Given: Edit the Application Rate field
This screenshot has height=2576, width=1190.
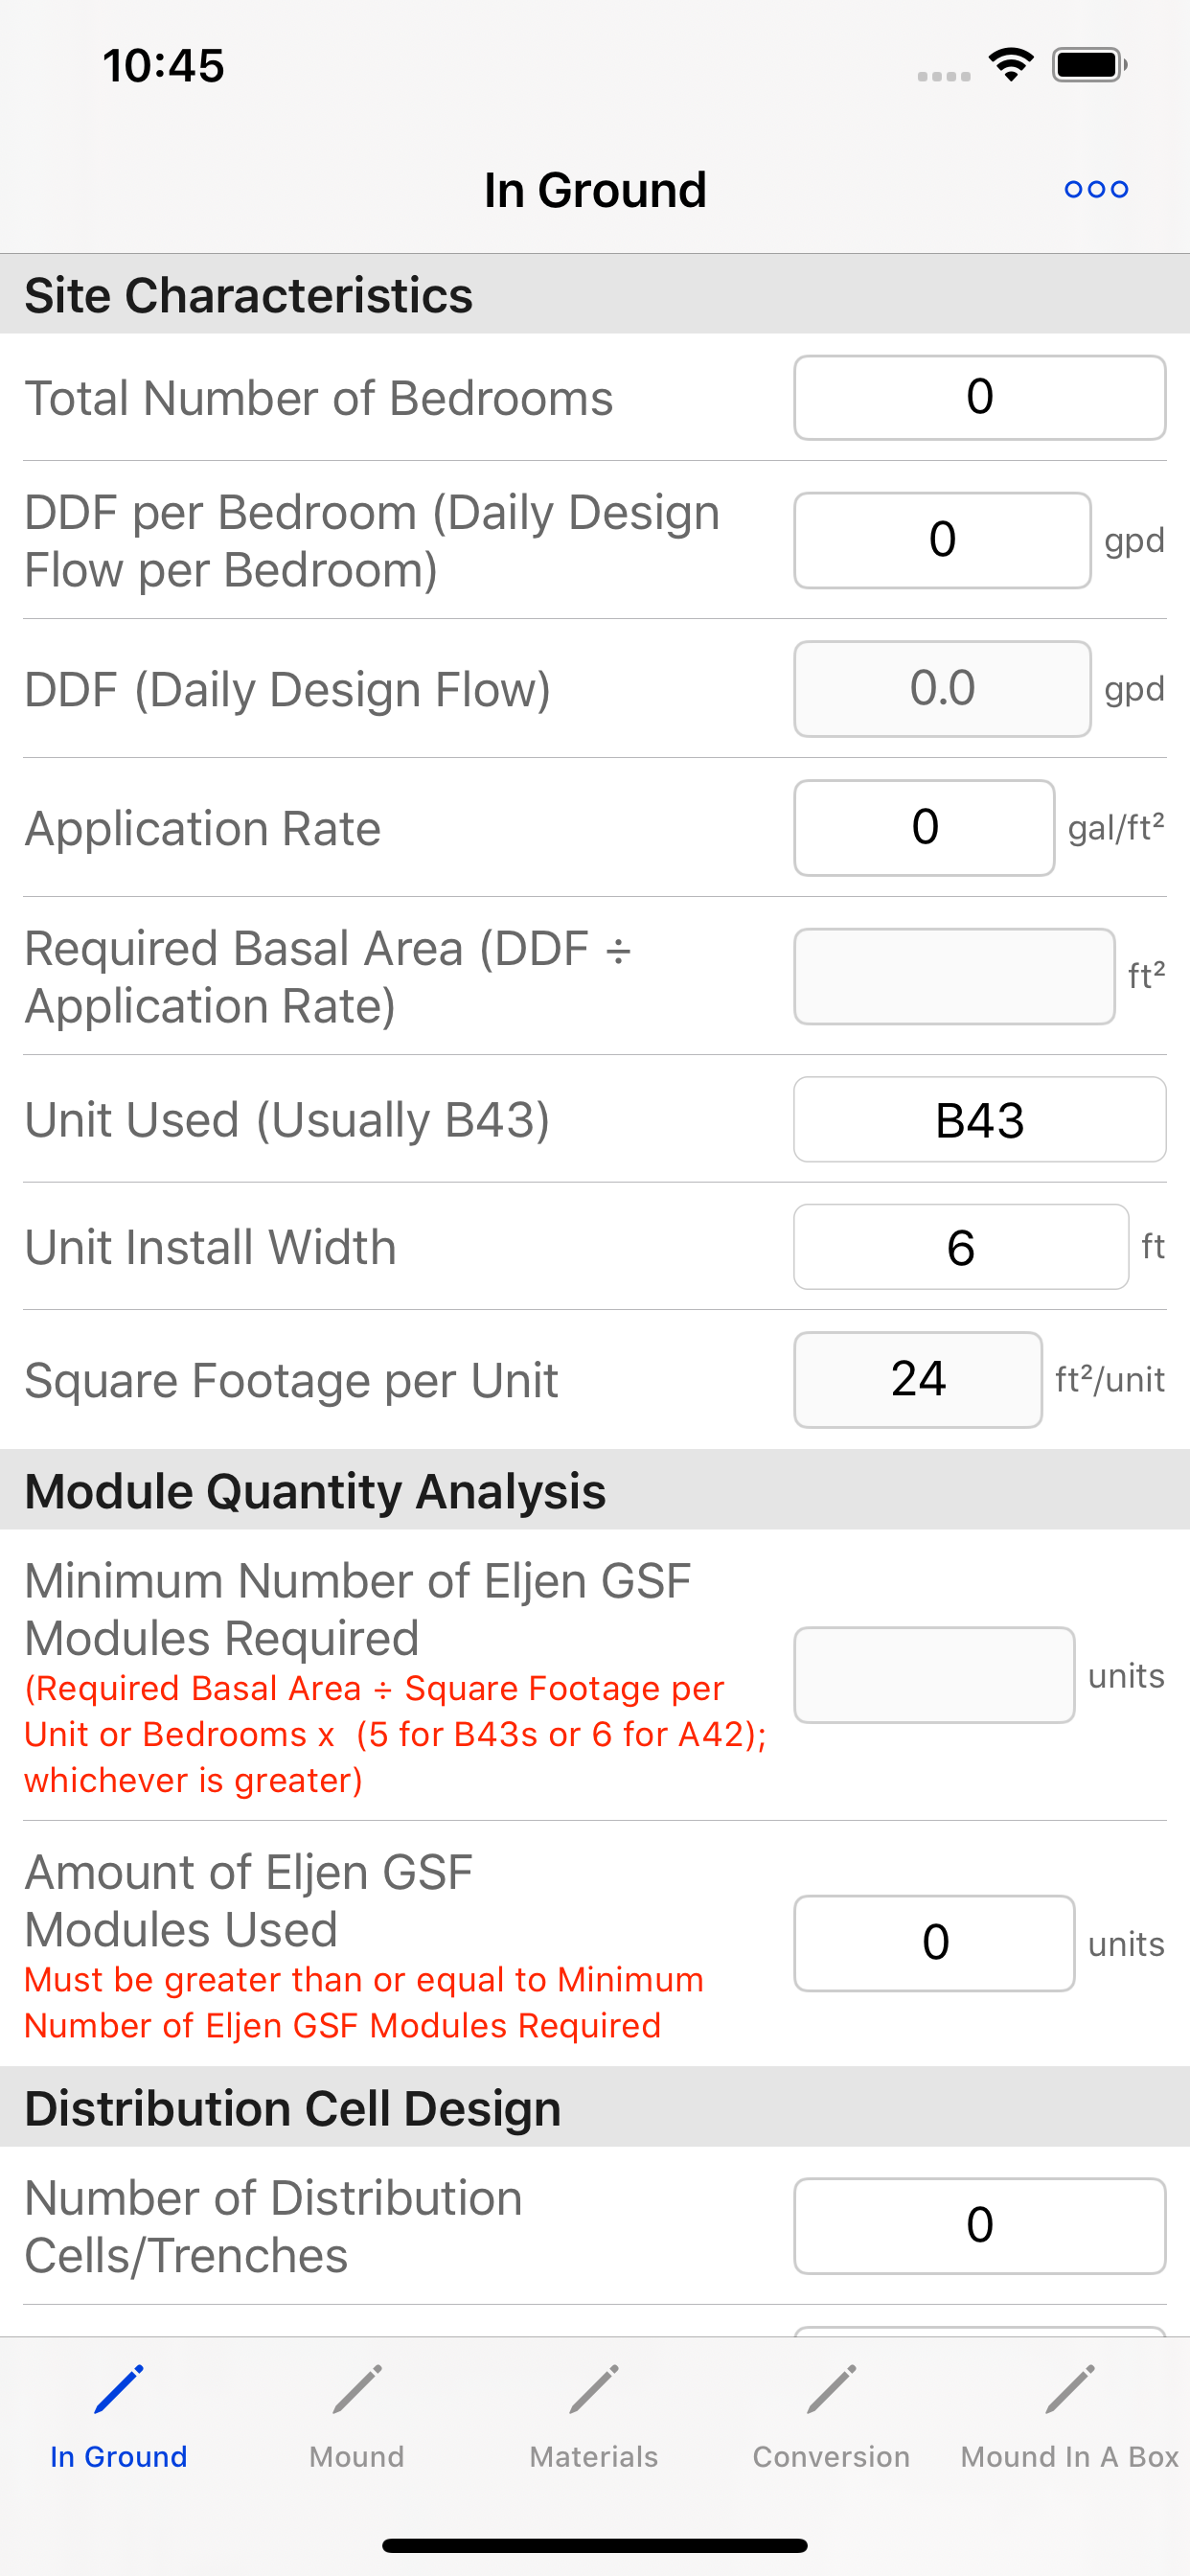Looking at the screenshot, I should click(x=924, y=828).
